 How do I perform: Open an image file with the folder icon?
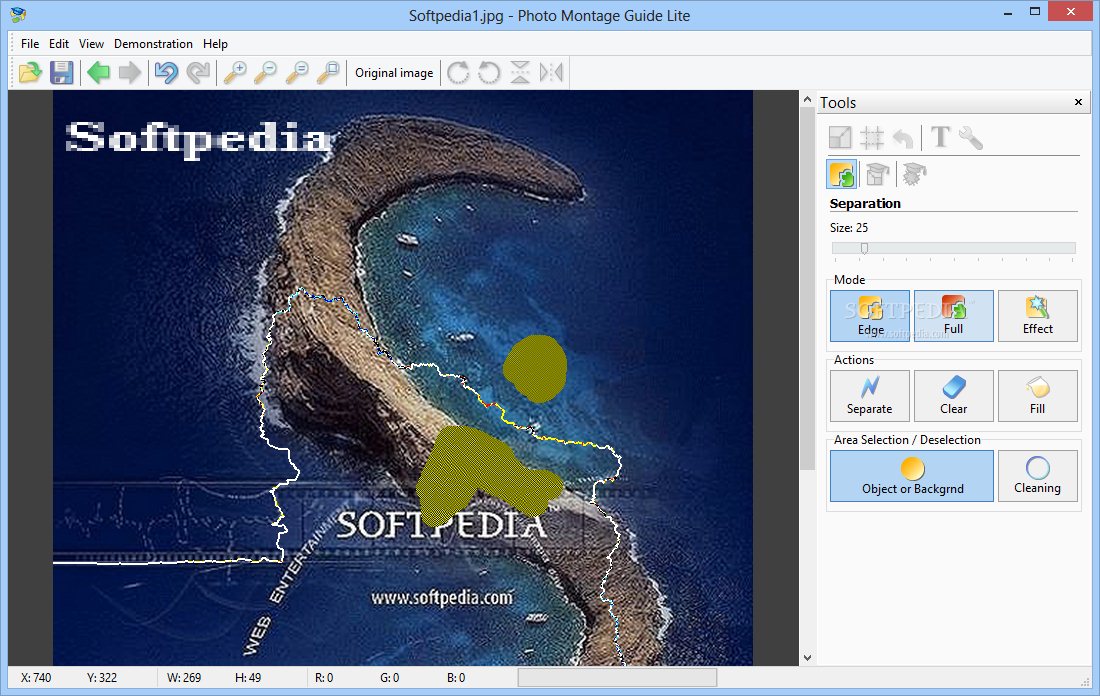coord(30,72)
